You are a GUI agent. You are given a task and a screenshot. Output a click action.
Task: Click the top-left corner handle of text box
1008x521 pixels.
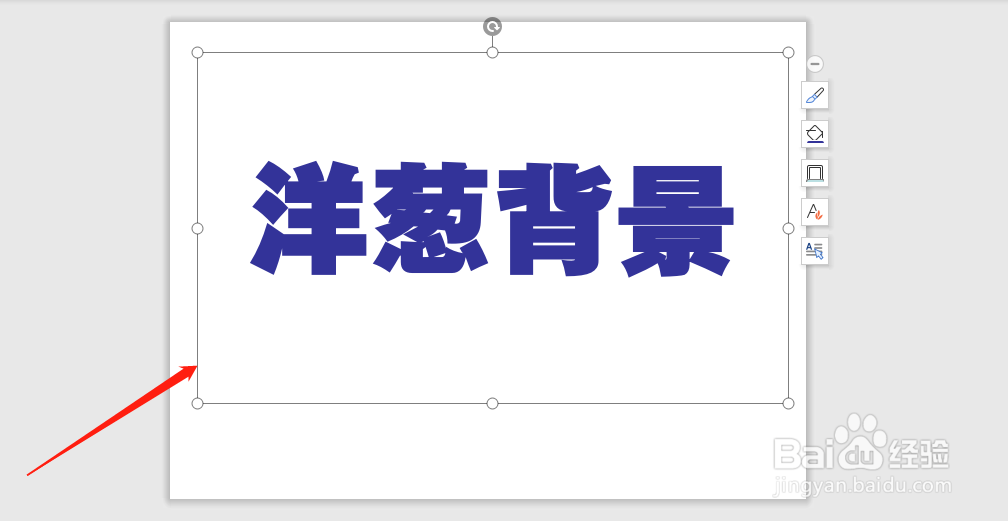tap(197, 52)
